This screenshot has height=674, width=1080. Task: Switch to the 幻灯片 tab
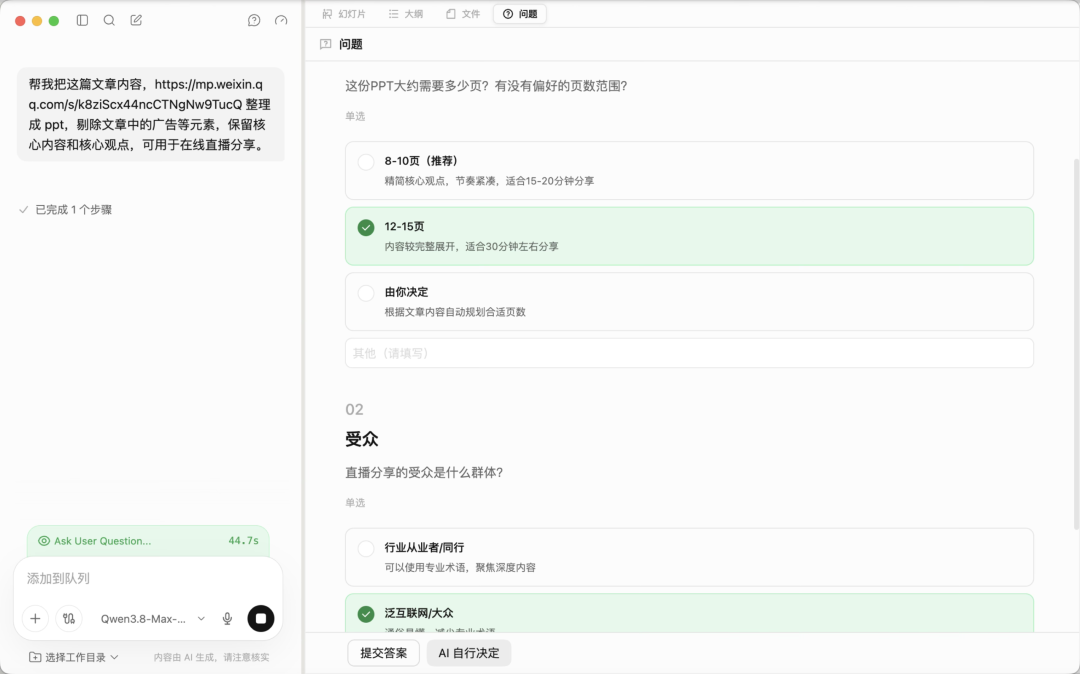point(344,14)
